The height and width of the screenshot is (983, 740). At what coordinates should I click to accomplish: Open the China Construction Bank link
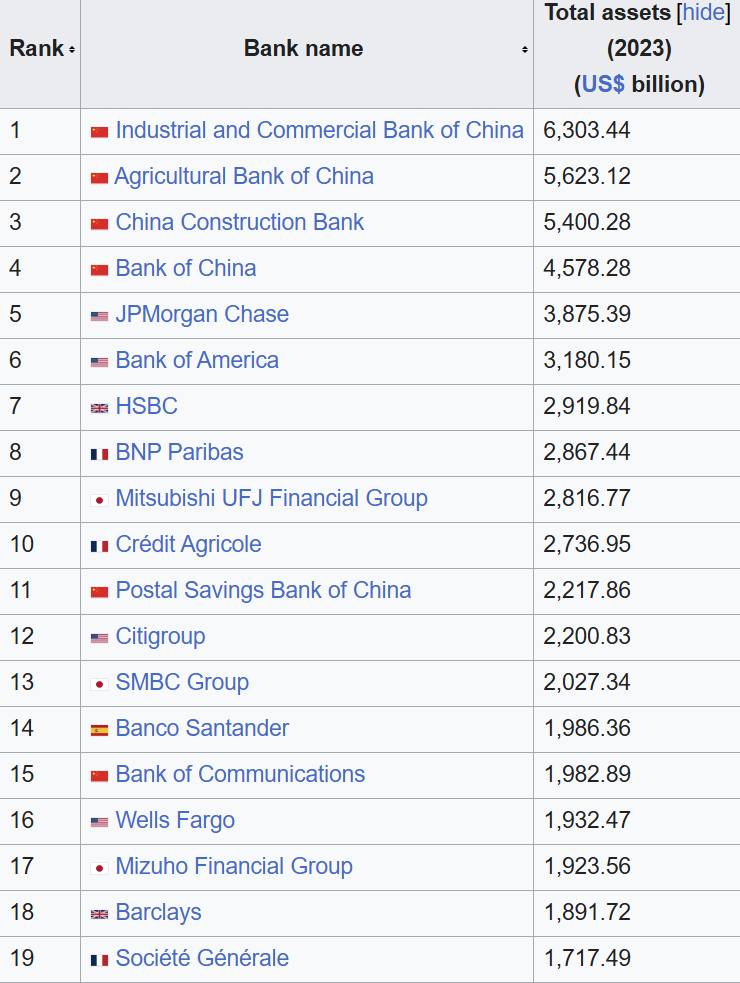pyautogui.click(x=240, y=222)
